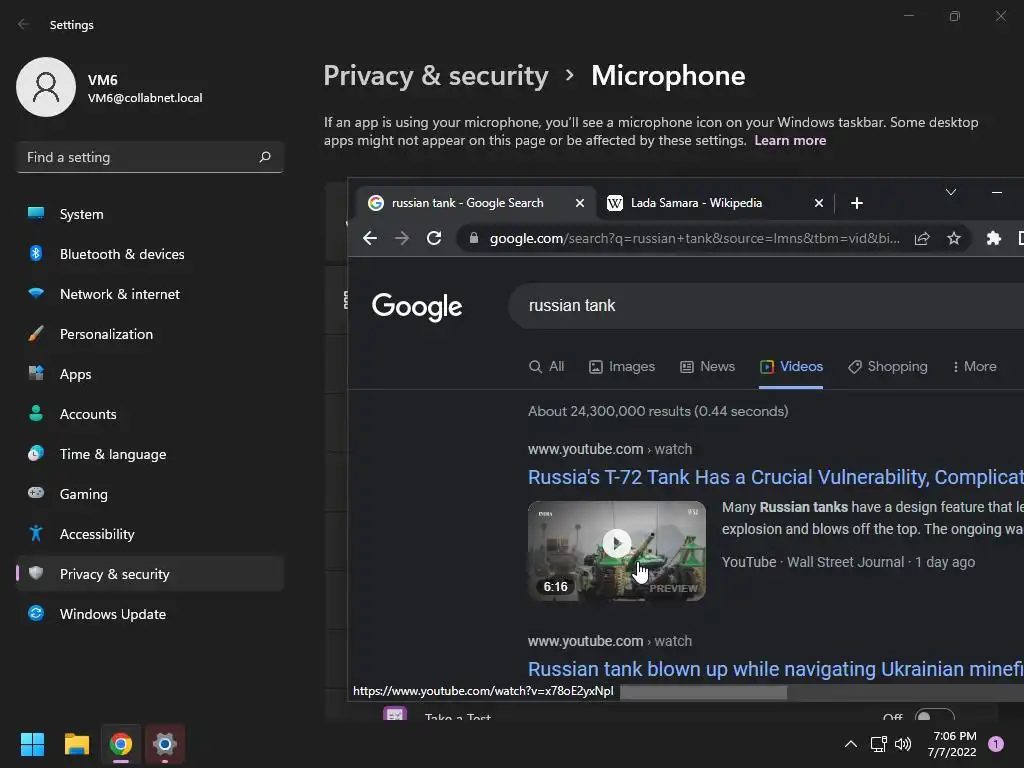Open a new Chrome tab
Screen dimensions: 1024x768
[857, 203]
